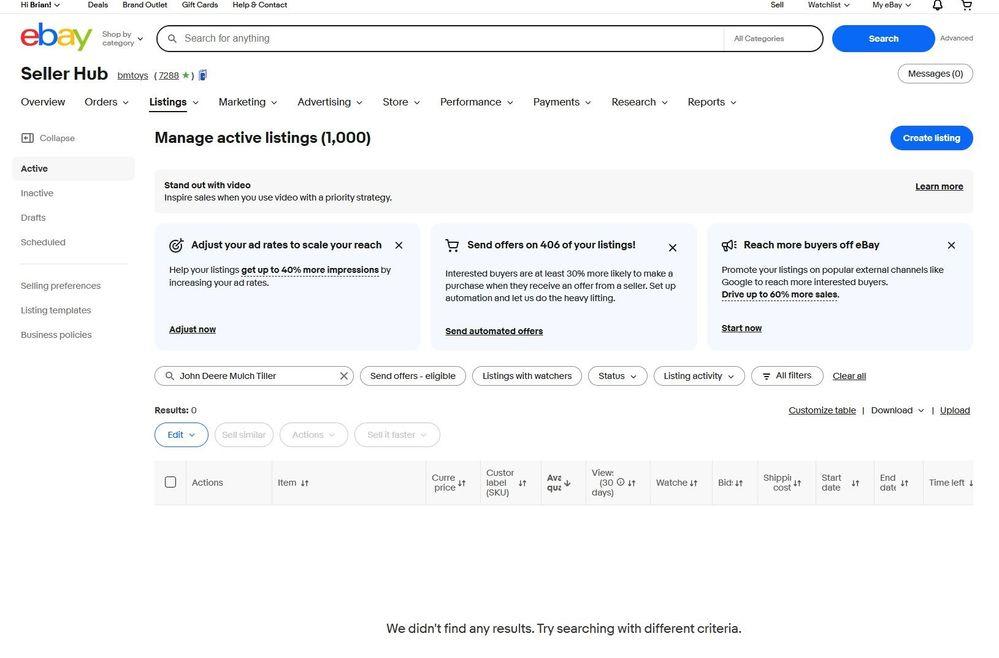Sort the table by the Item column
Screen dimensions: 999x658
click(305, 483)
